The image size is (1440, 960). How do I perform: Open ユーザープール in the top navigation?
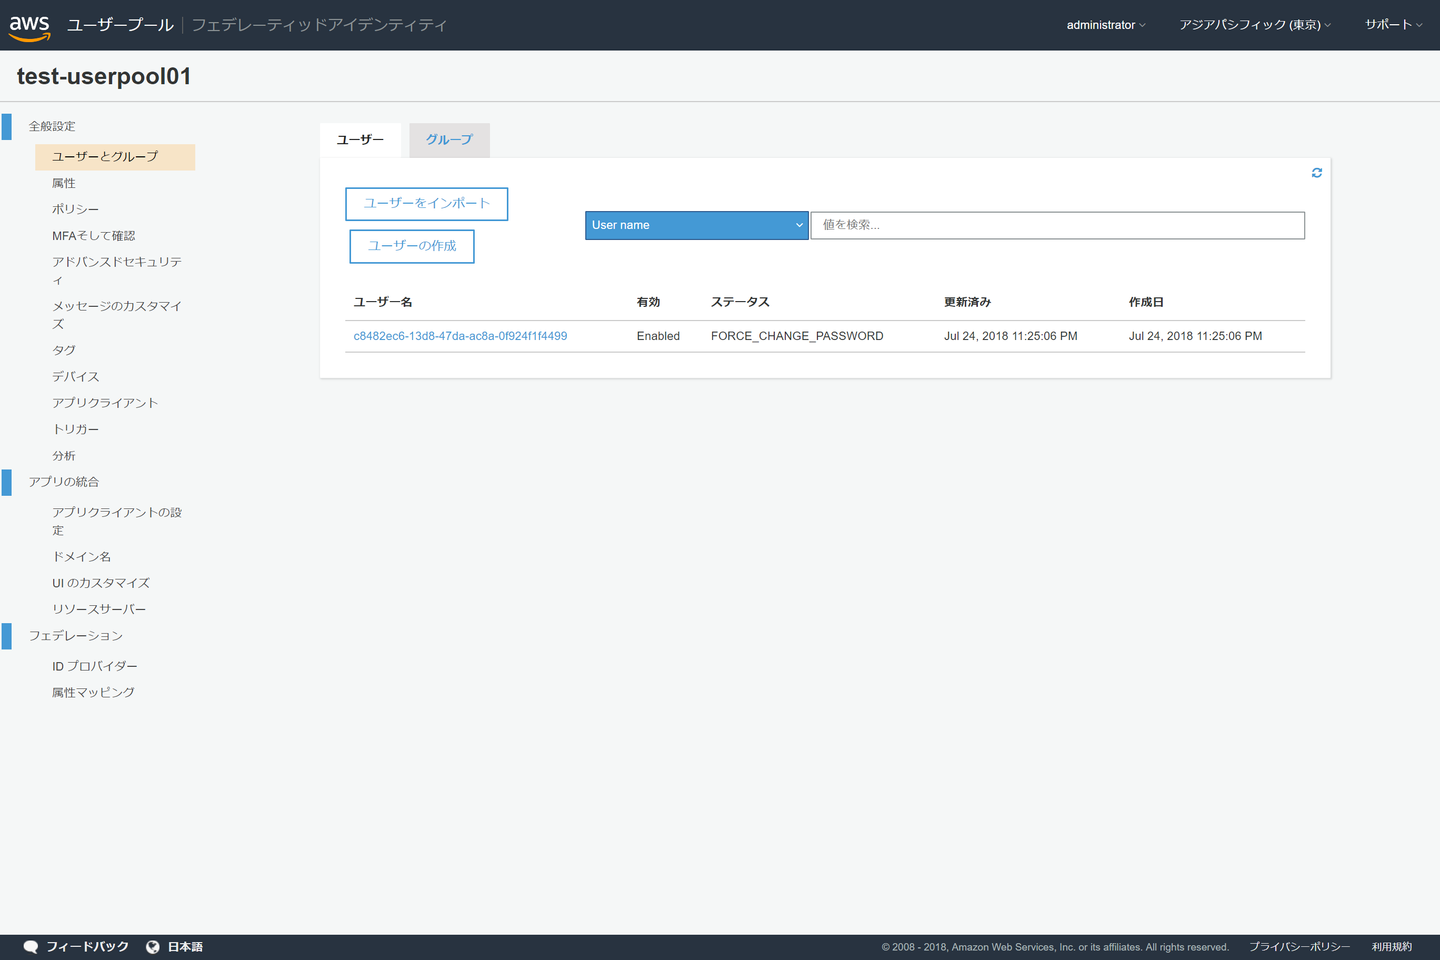(x=120, y=25)
